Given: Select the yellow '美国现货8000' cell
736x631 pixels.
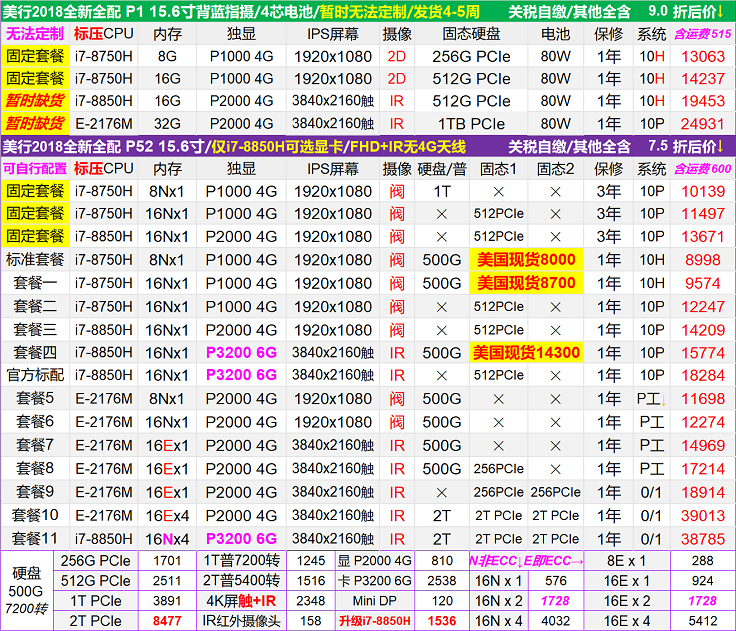Looking at the screenshot, I should [x=526, y=259].
